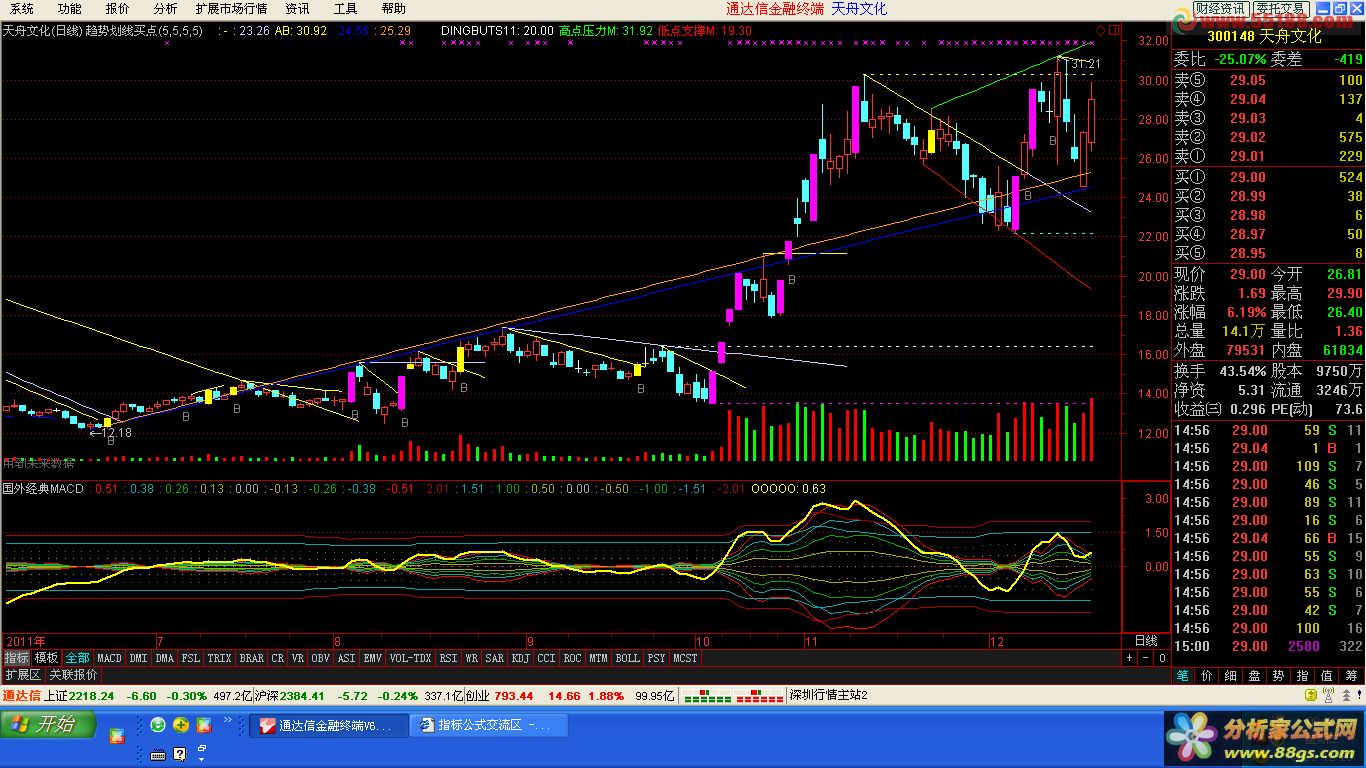The image size is (1366, 768).
Task: Switch indicator to SAR
Action: (494, 658)
